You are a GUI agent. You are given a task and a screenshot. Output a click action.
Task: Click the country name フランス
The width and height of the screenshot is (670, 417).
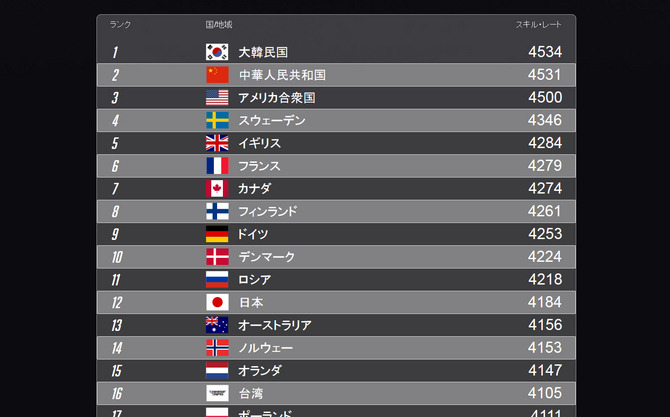[259, 166]
